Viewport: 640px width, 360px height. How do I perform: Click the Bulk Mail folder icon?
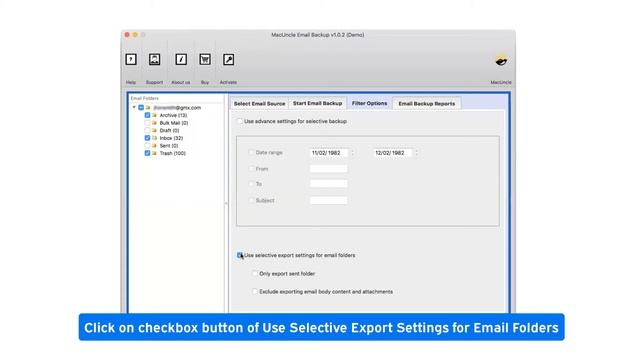tap(155, 123)
